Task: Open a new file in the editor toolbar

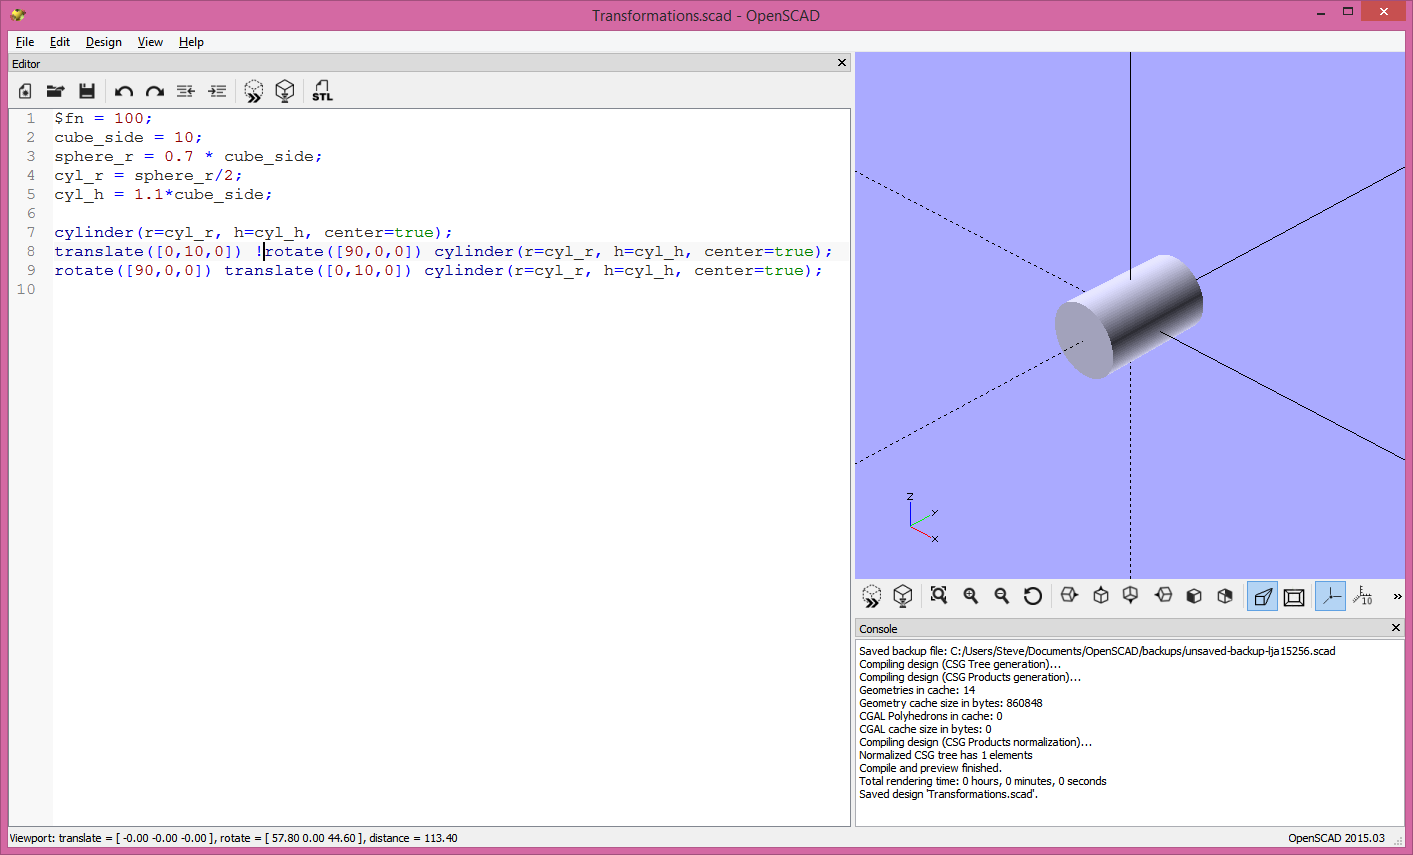Action: (23, 91)
